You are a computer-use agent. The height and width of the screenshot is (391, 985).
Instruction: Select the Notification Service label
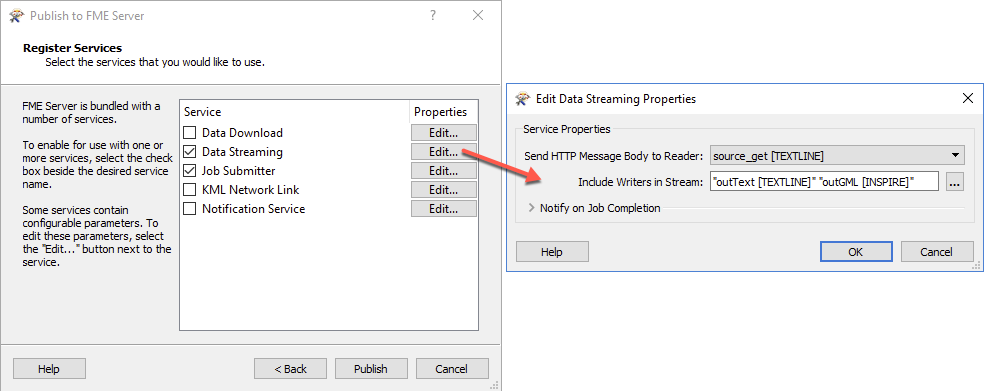254,209
